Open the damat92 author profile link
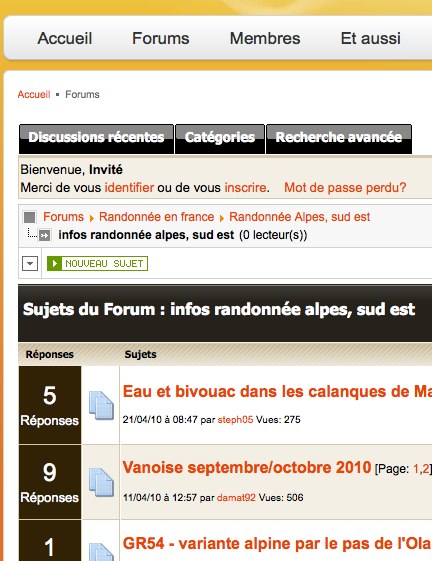This screenshot has height=561, width=432. pyautogui.click(x=236, y=498)
